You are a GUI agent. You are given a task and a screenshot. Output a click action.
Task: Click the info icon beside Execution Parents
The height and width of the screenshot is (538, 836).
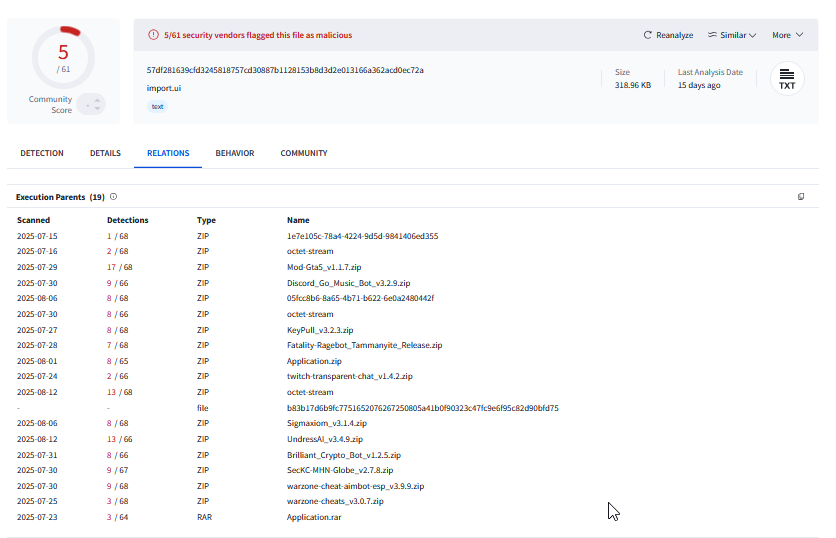(114, 197)
